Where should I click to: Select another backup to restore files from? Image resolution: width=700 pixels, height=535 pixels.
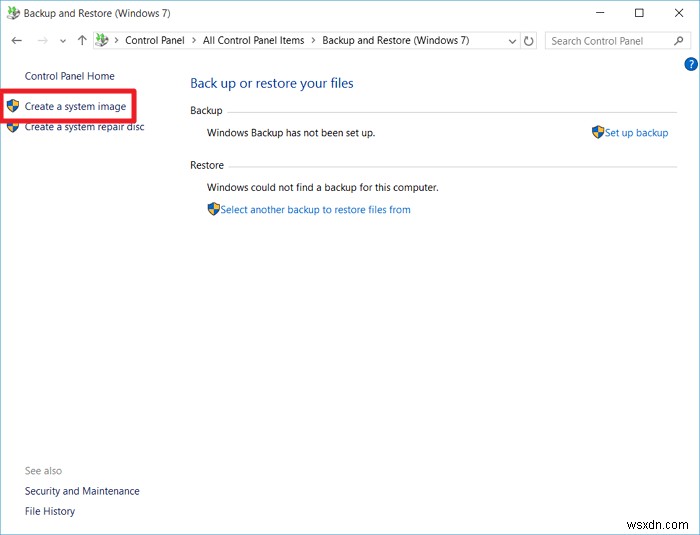[x=316, y=210]
